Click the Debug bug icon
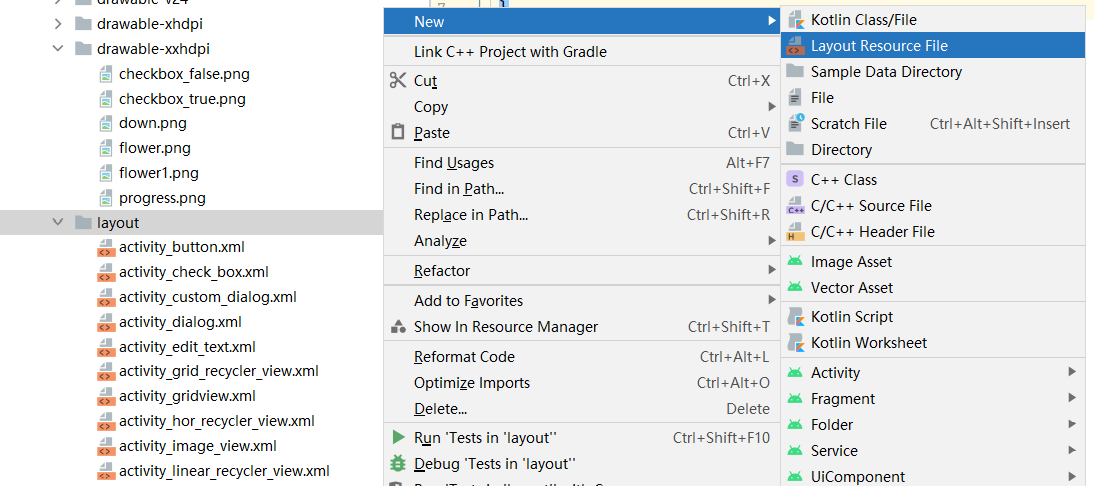Image resolution: width=1094 pixels, height=486 pixels. point(398,464)
